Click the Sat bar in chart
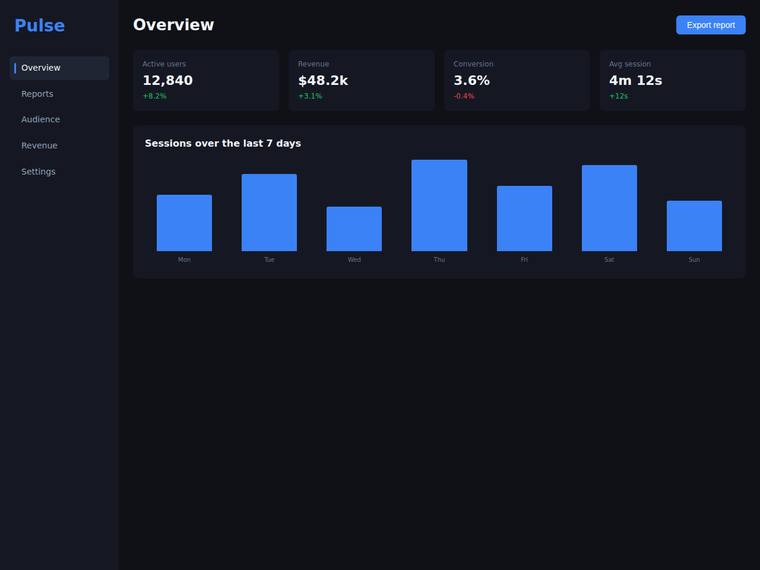Image resolution: width=760 pixels, height=570 pixels. [609, 208]
